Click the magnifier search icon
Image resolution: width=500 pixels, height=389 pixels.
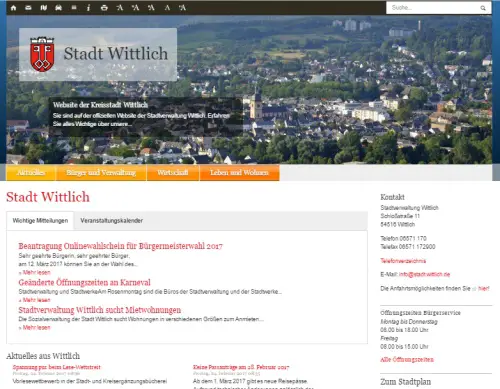483,8
